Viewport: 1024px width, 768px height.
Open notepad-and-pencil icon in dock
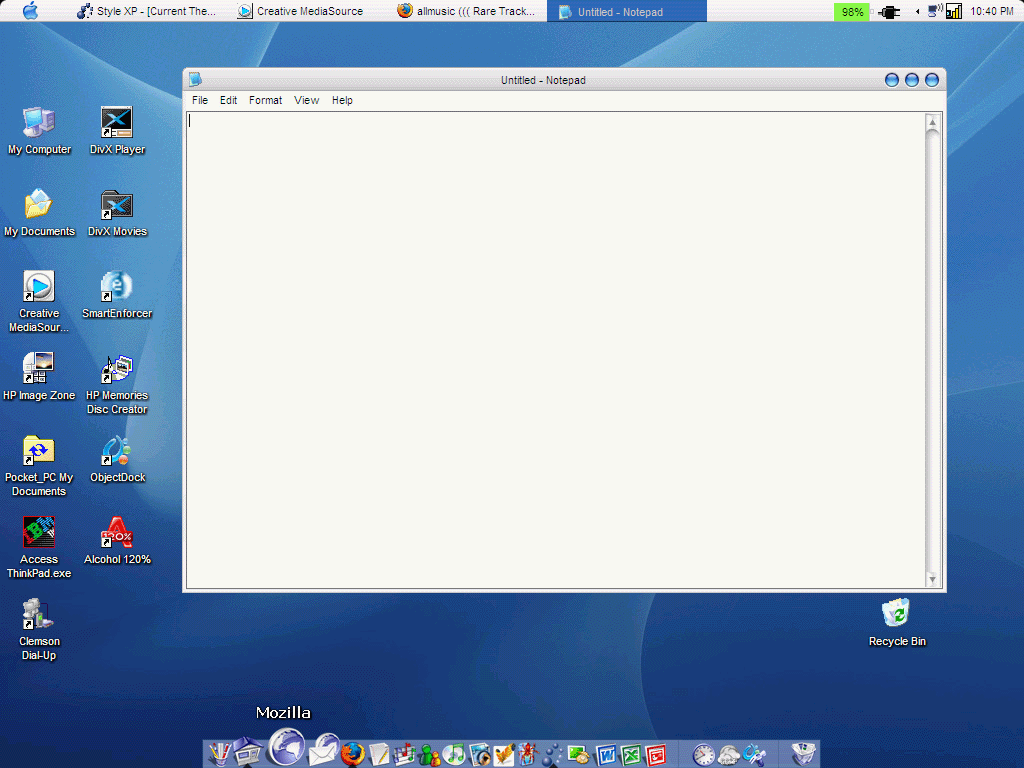pyautogui.click(x=379, y=754)
